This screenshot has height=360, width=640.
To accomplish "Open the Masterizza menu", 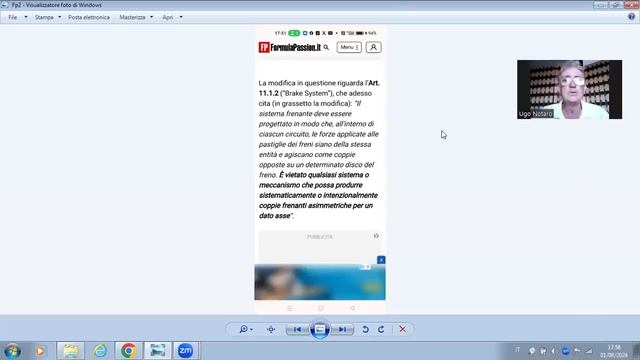I will tap(132, 17).
